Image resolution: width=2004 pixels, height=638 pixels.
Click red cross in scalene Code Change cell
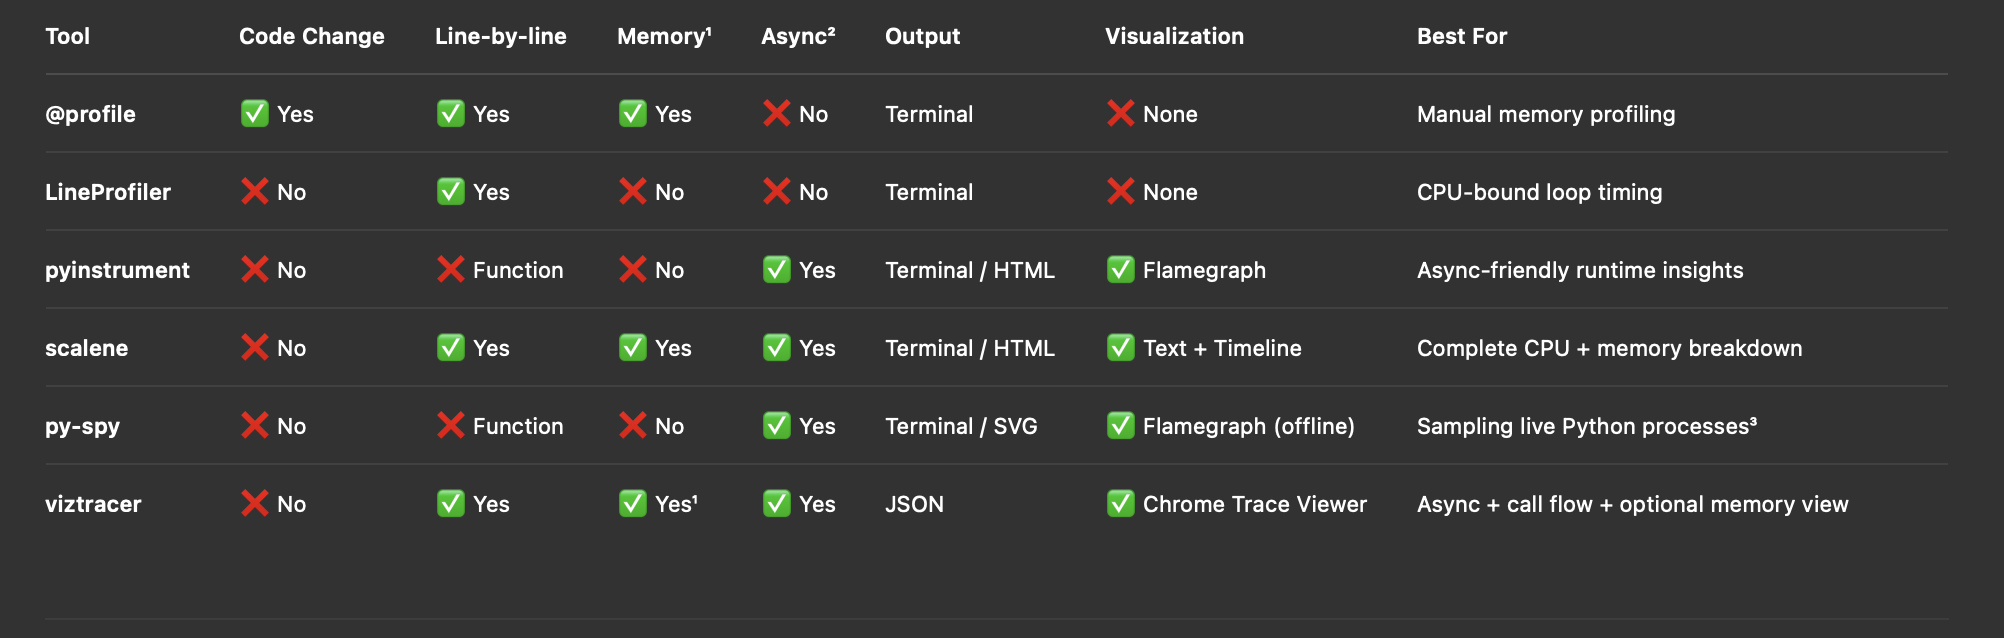click(255, 347)
